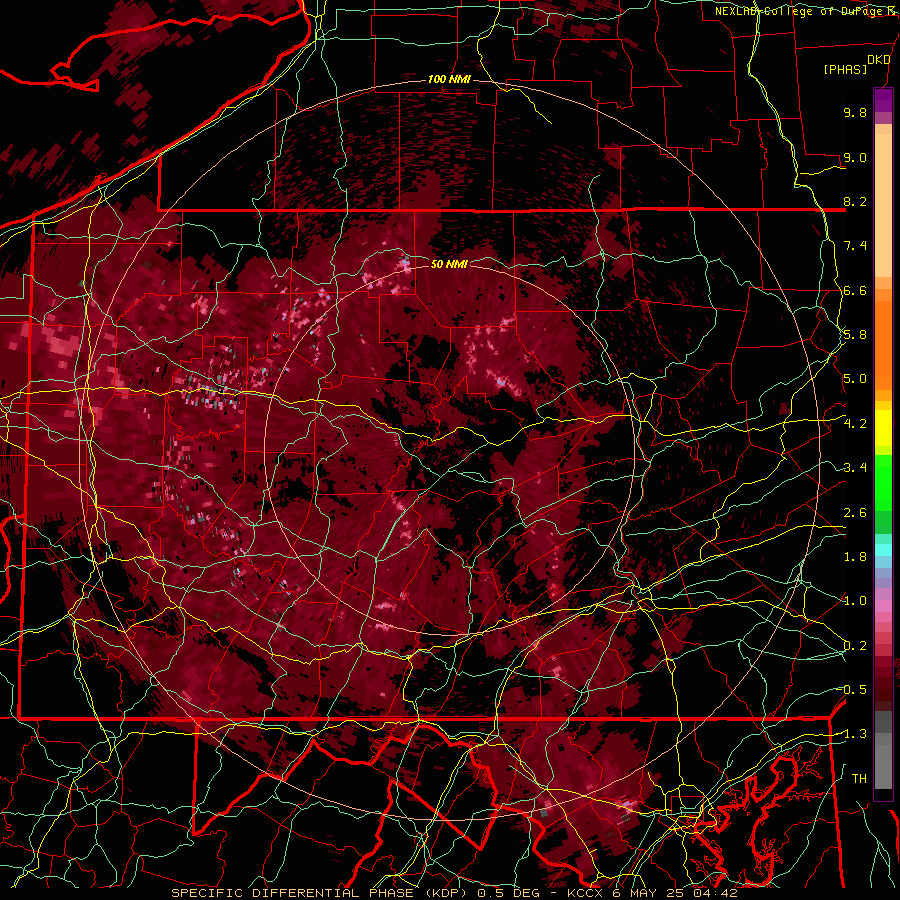This screenshot has height=900, width=900.
Task: Click the 1.3 scale value near the bottom
Action: pos(853,734)
